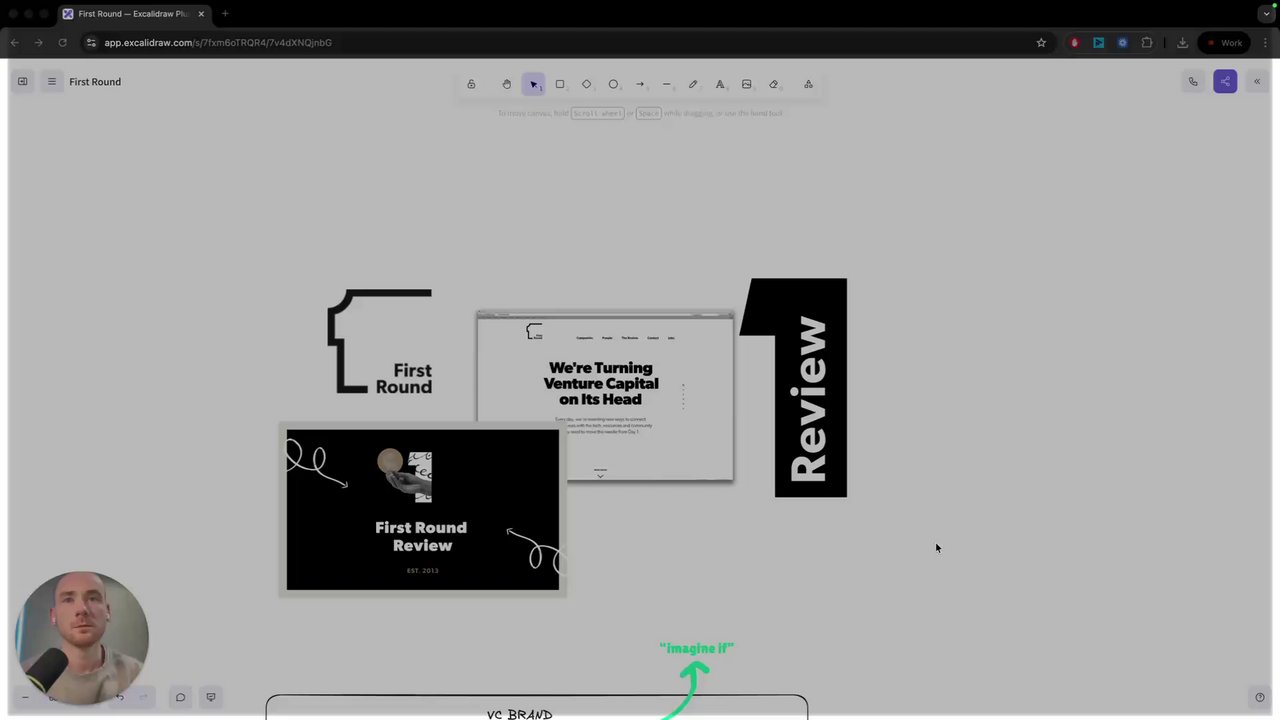Viewport: 1280px width, 720px height.
Task: Click the redo arrow button
Action: click(143, 697)
